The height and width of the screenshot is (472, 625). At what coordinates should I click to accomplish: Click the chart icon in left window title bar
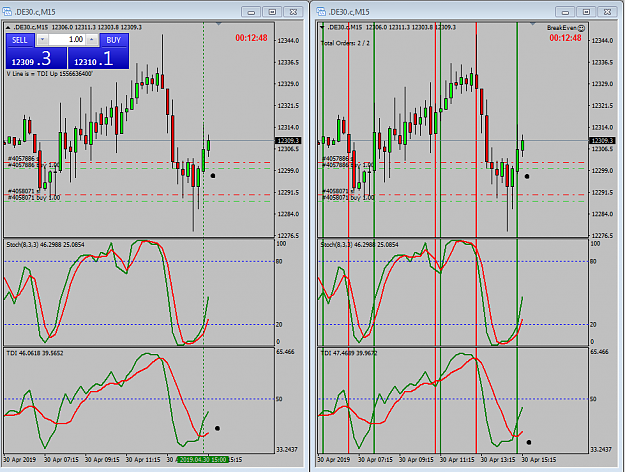pos(7,12)
